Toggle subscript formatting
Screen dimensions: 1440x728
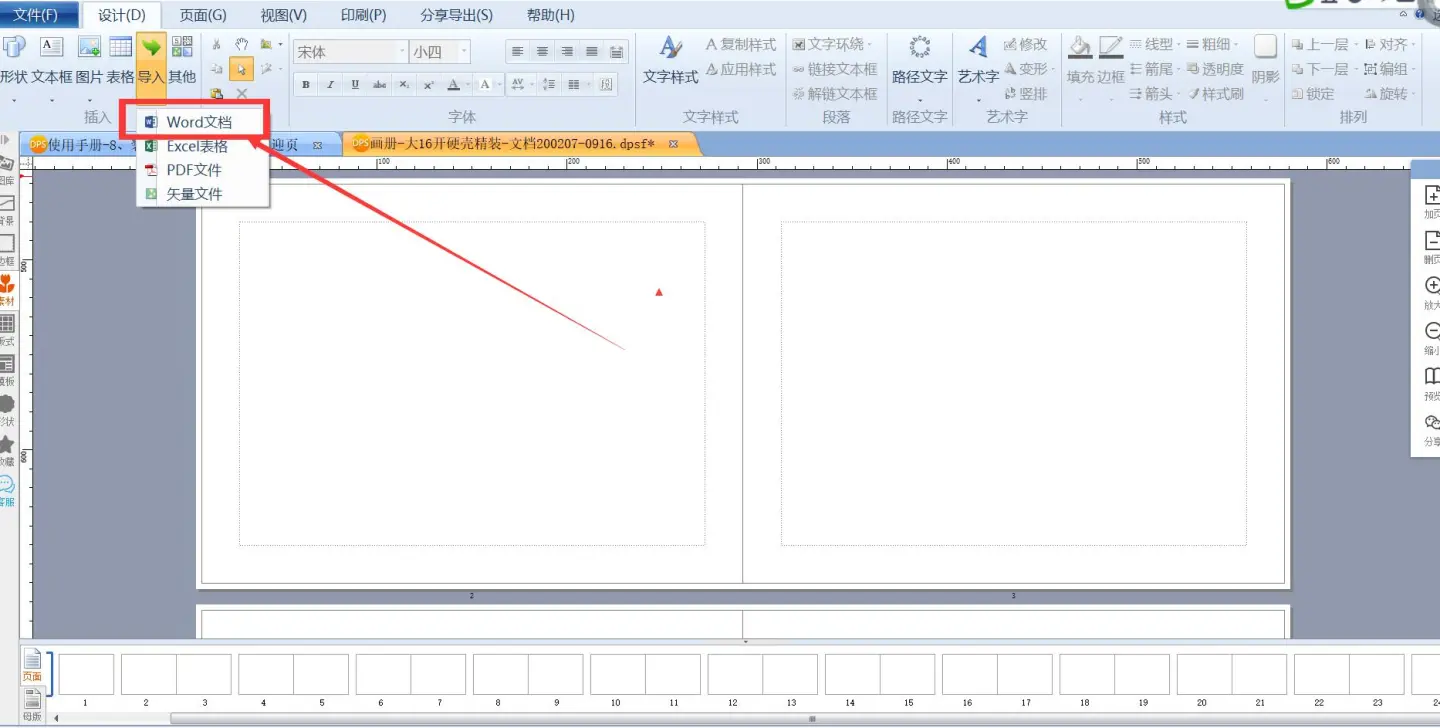pyautogui.click(x=403, y=85)
